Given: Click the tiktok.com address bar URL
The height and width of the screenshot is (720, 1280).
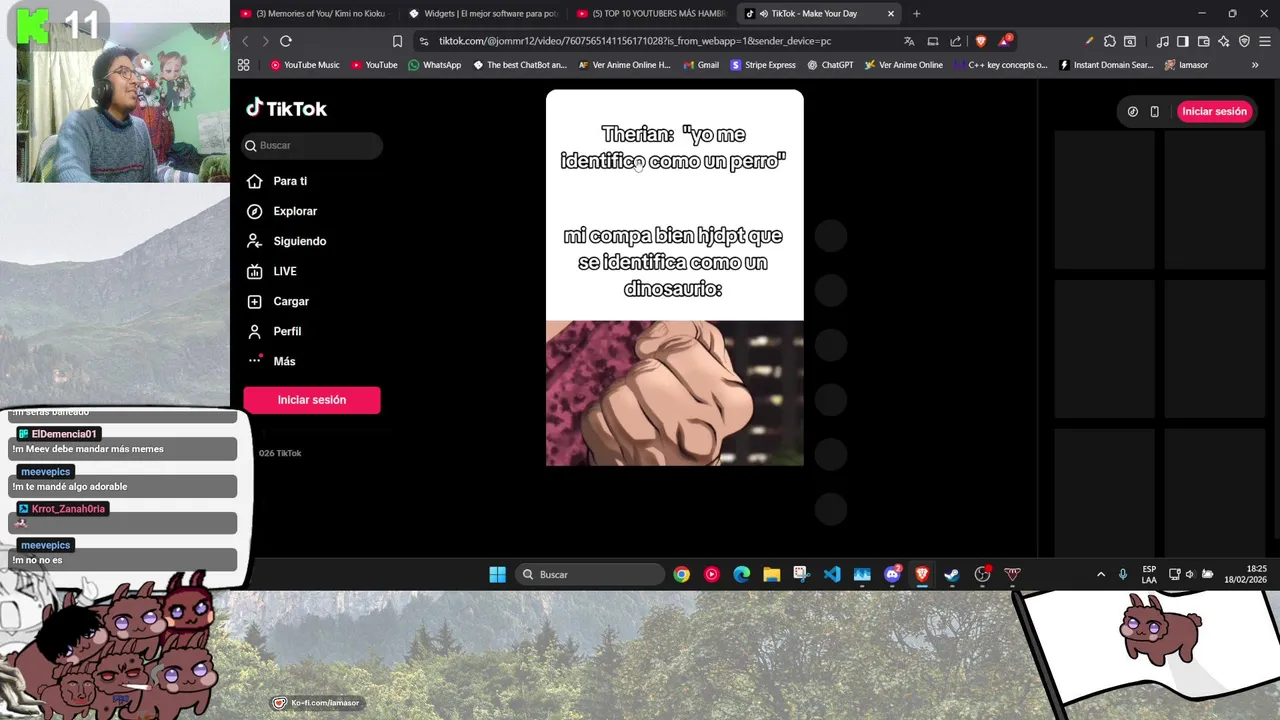Looking at the screenshot, I should pos(635,41).
